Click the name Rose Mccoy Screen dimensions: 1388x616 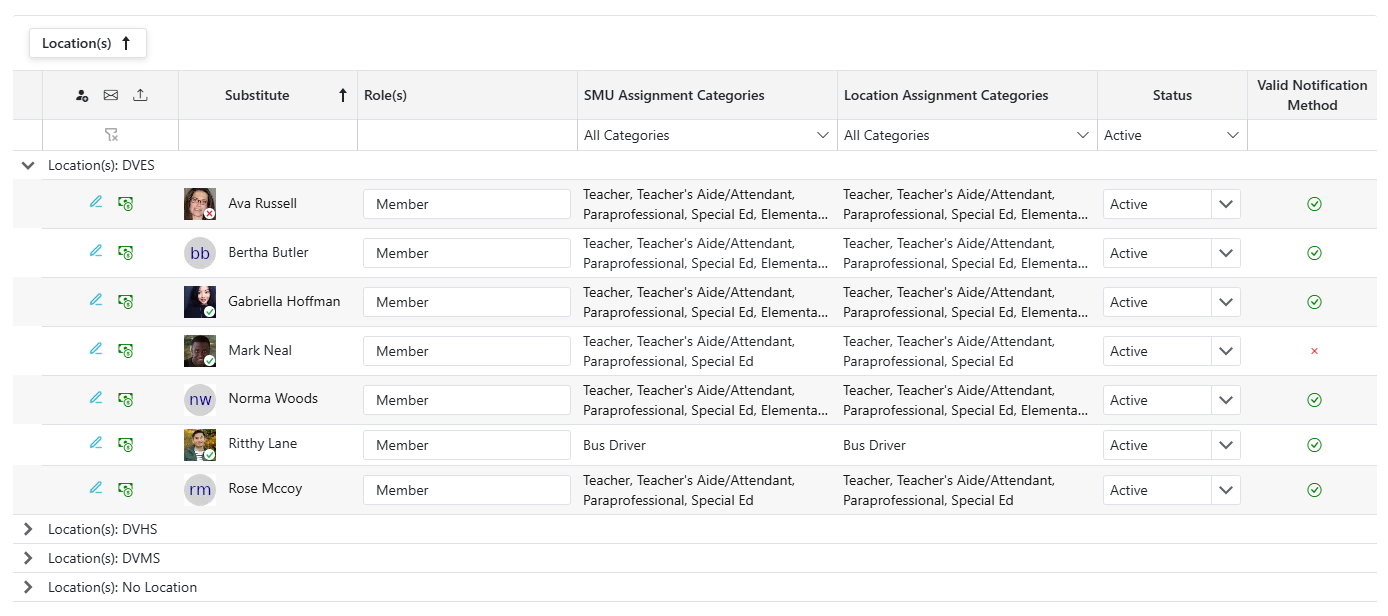(265, 488)
